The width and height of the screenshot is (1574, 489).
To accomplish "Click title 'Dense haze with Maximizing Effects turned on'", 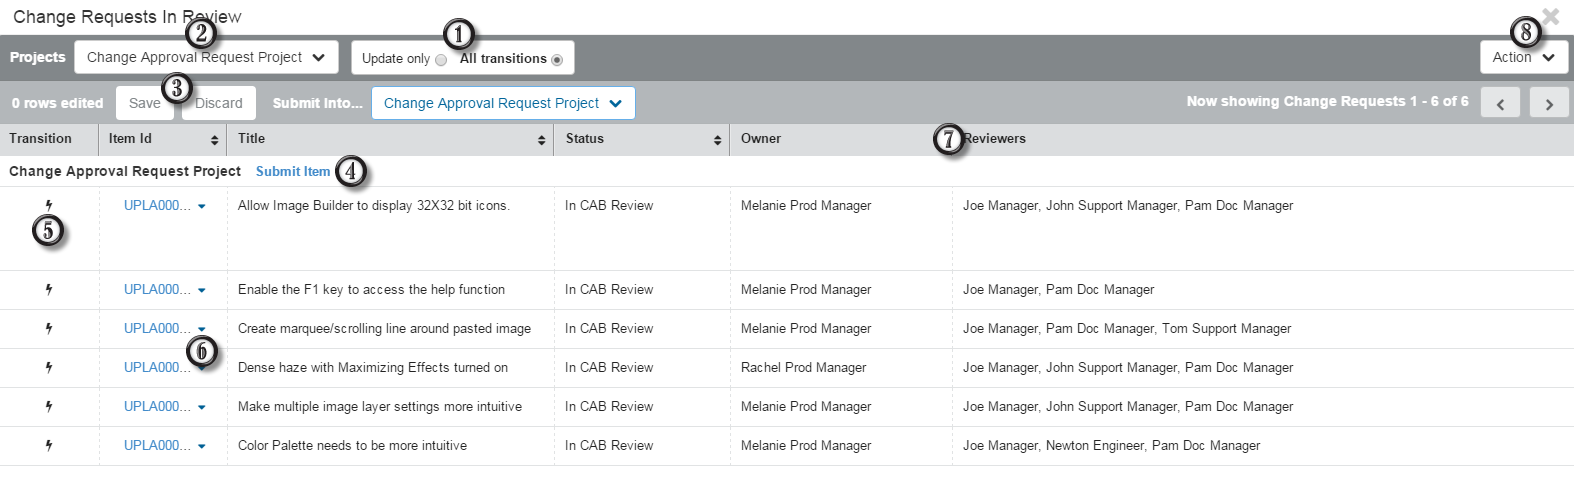I will click(x=373, y=367).
